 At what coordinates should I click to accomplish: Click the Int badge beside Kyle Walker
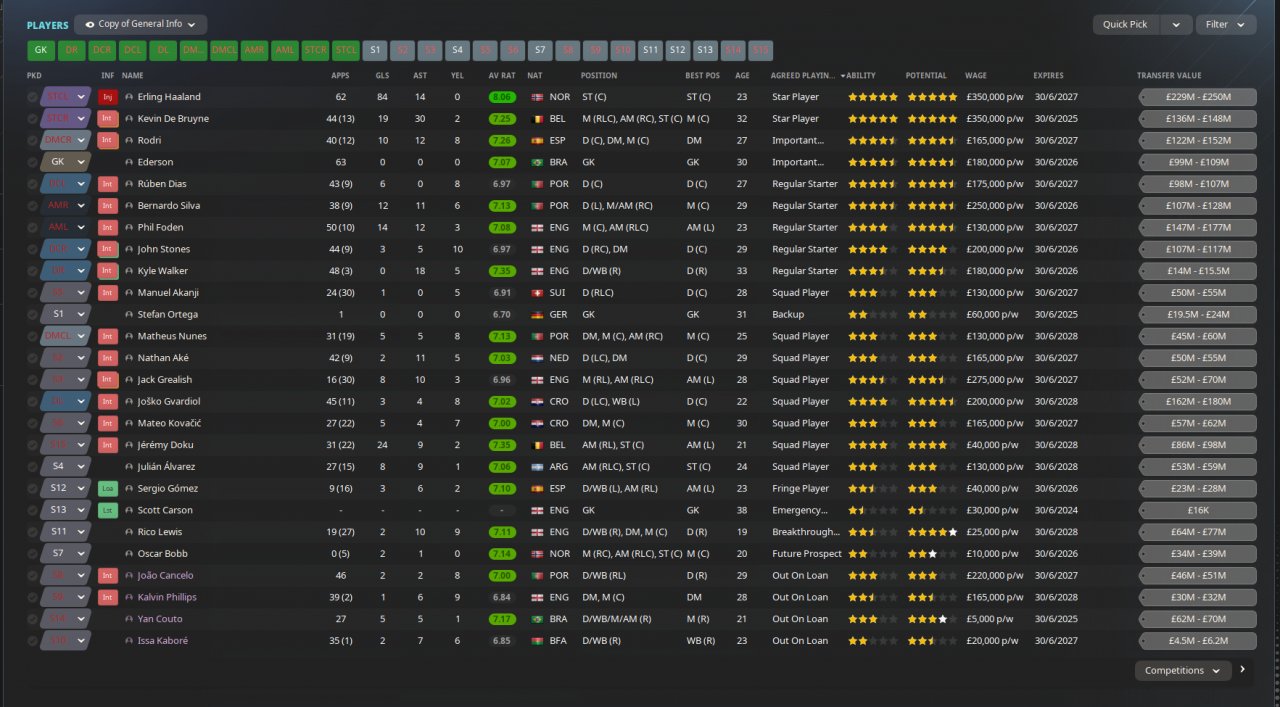(x=108, y=271)
